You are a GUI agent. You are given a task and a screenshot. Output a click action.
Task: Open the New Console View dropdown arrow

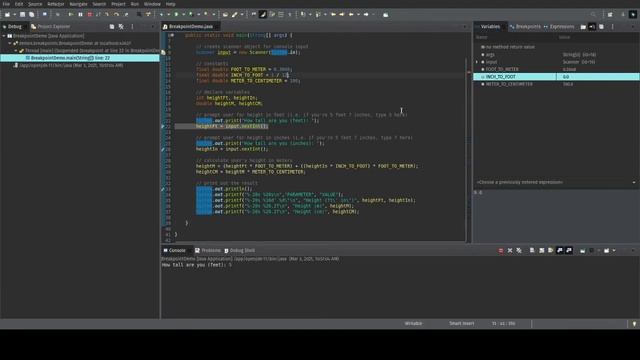click(614, 250)
